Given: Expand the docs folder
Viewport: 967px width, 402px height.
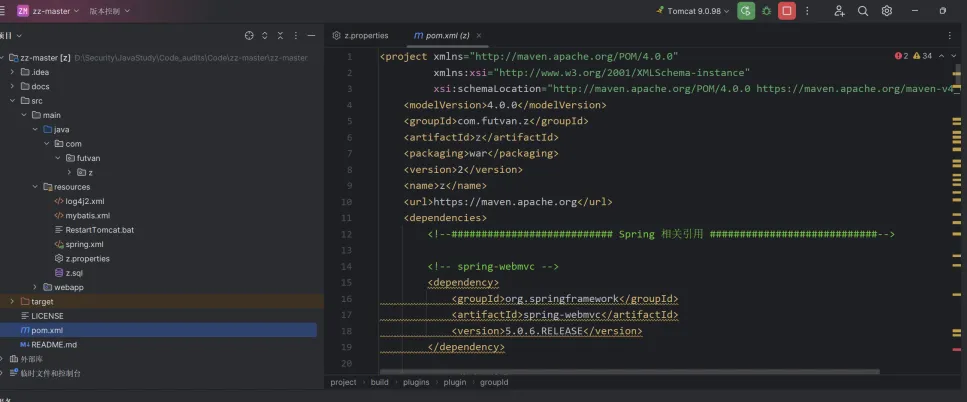Looking at the screenshot, I should coord(12,86).
